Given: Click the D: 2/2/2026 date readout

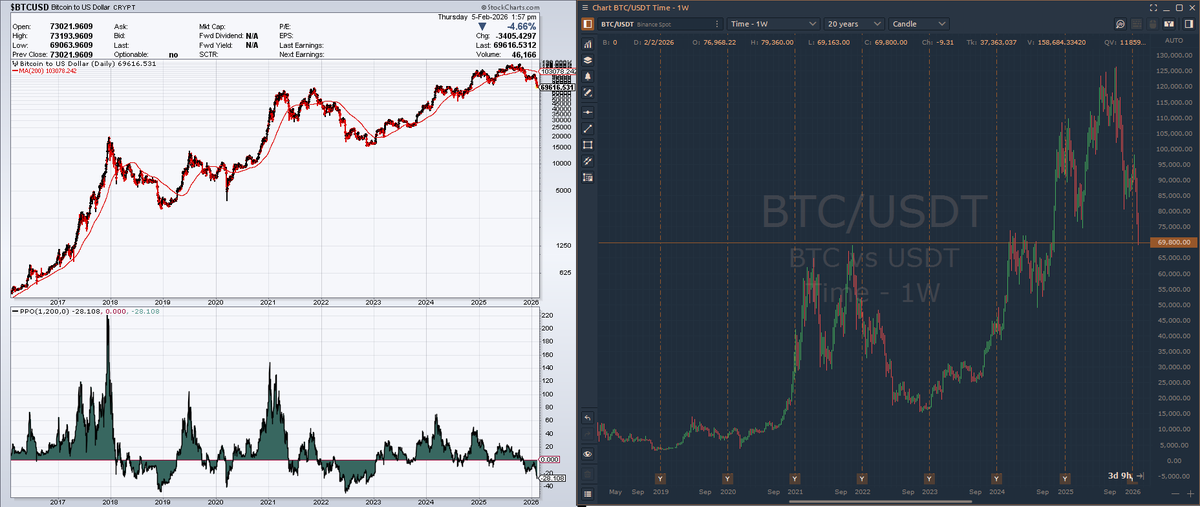Looking at the screenshot, I should click(654, 42).
